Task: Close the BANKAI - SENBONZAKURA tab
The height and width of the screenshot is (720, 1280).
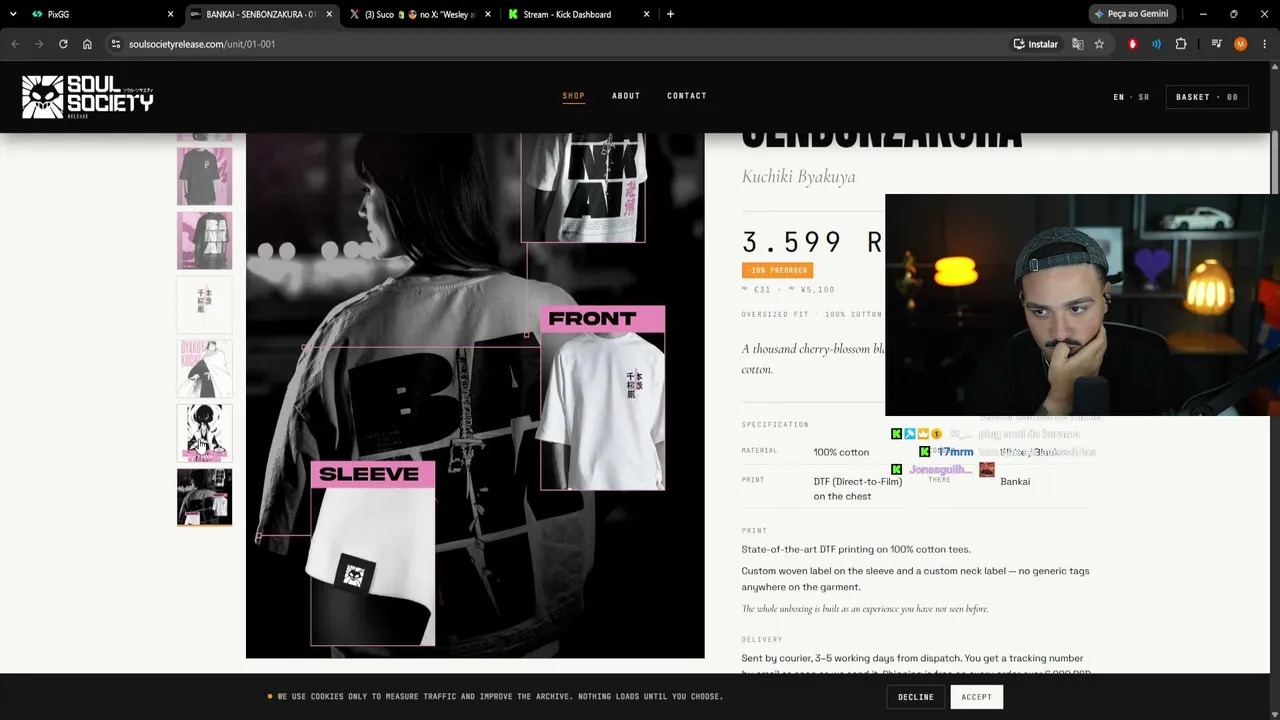Action: (x=329, y=14)
